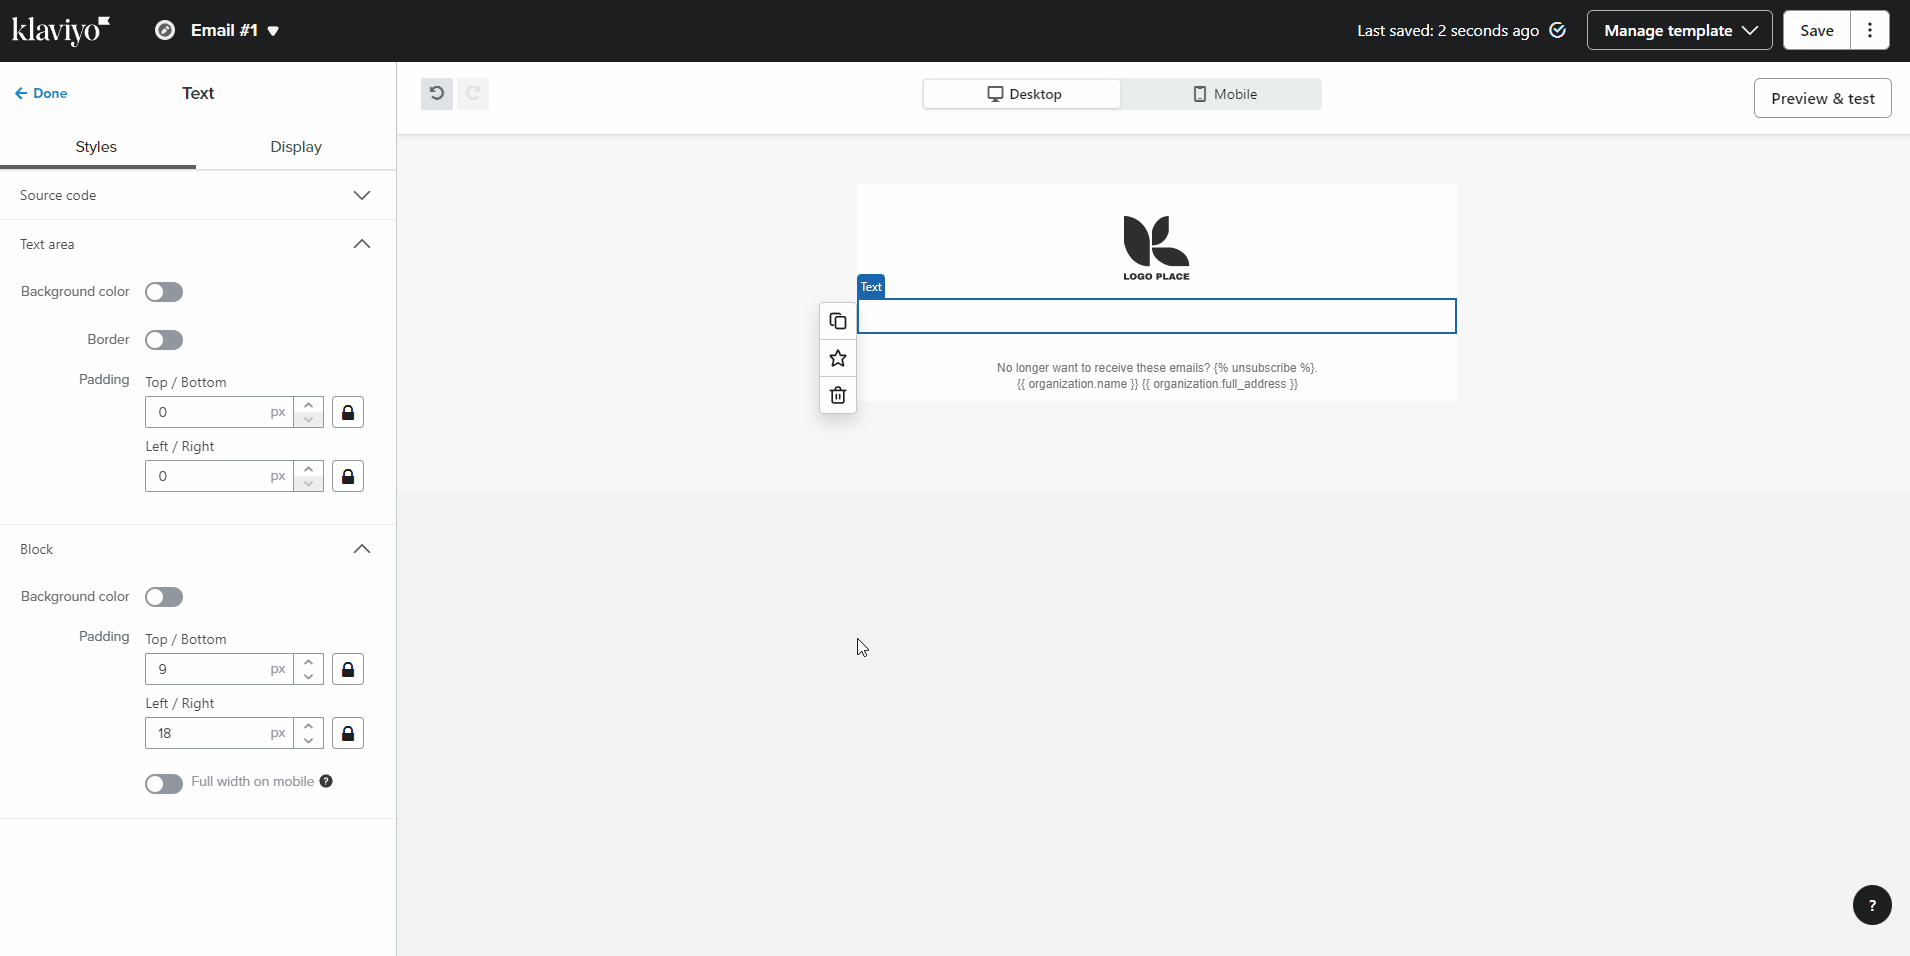Switch to the Styles tab

(x=96, y=147)
